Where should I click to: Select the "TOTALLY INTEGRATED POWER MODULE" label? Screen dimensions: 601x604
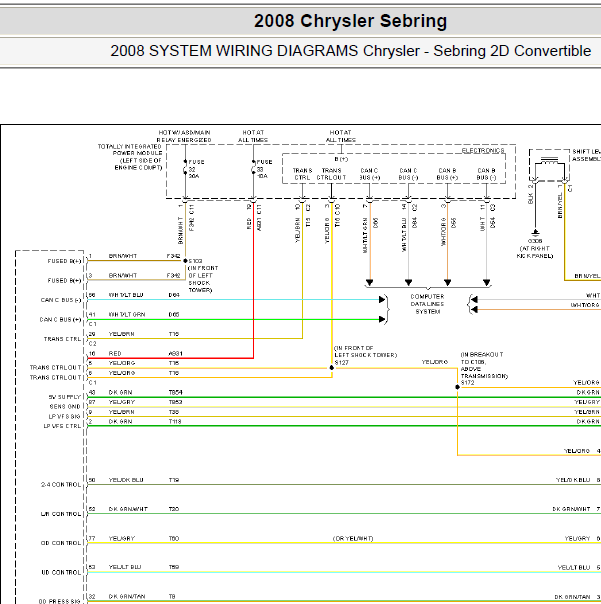[130, 157]
